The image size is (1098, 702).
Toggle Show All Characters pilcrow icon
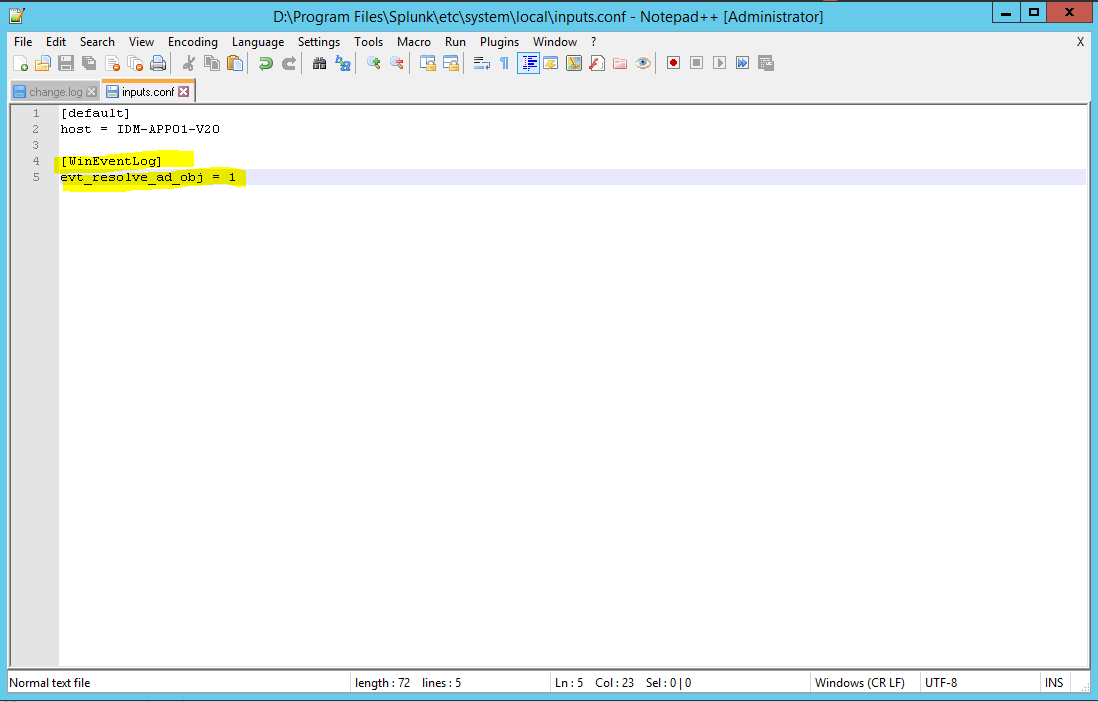[x=504, y=64]
